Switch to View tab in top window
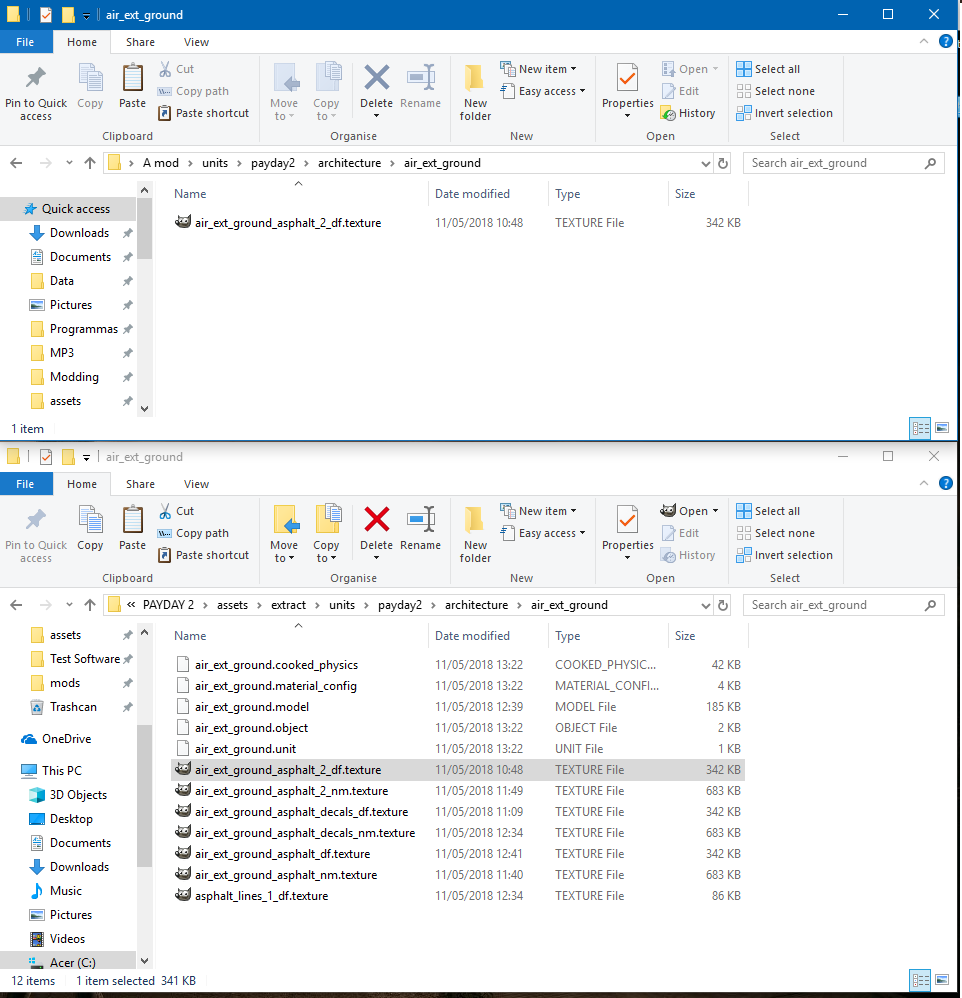The width and height of the screenshot is (962, 998). click(x=196, y=42)
